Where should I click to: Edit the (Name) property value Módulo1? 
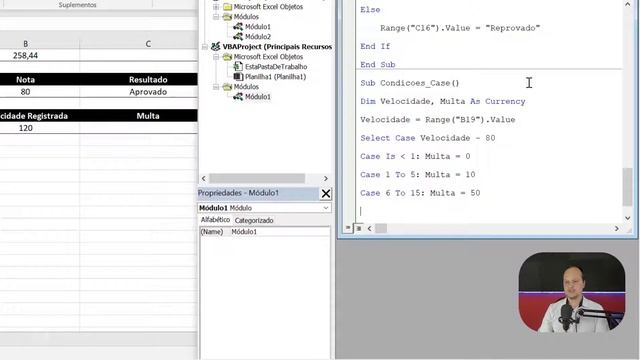click(280, 232)
